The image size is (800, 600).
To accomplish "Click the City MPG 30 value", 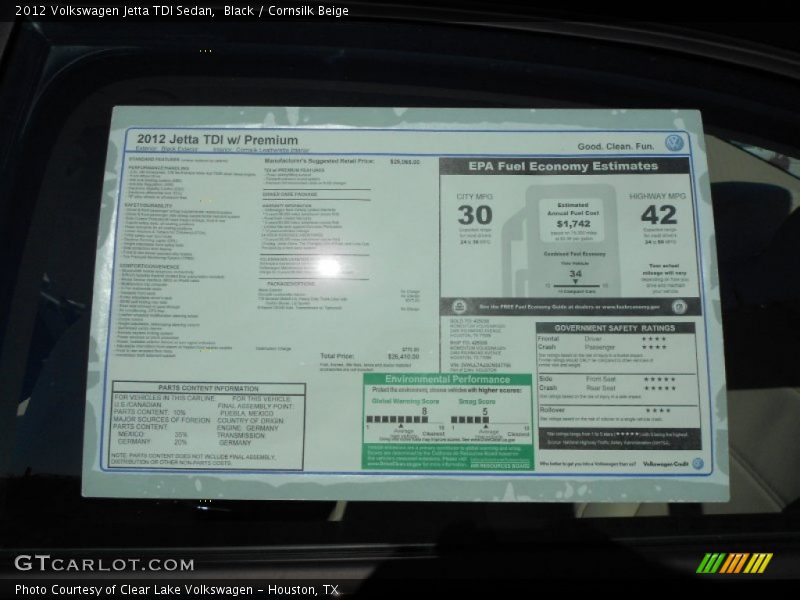I will [476, 215].
